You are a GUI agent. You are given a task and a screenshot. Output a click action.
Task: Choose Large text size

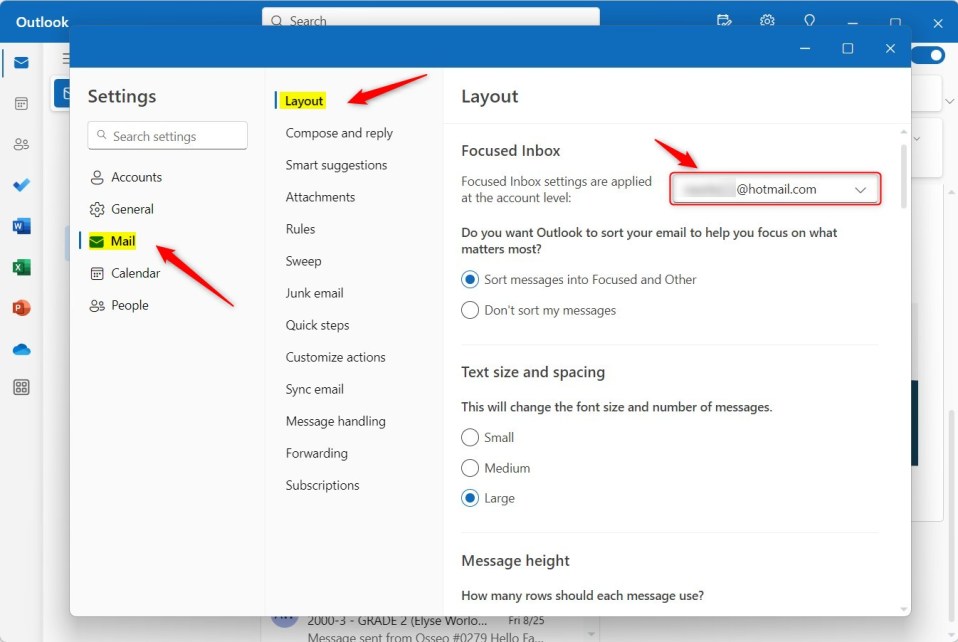click(470, 498)
